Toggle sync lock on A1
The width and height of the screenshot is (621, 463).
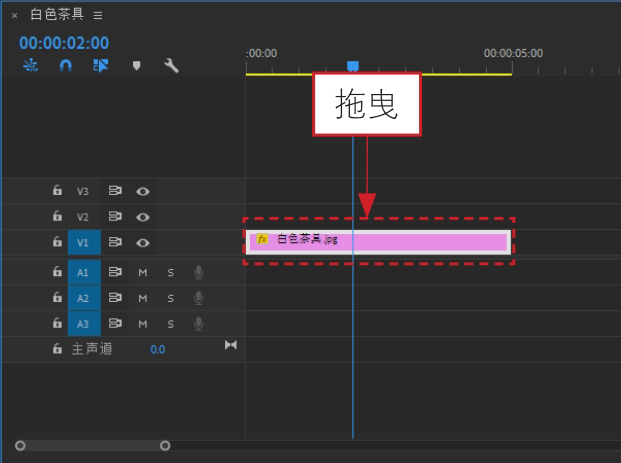coord(115,272)
